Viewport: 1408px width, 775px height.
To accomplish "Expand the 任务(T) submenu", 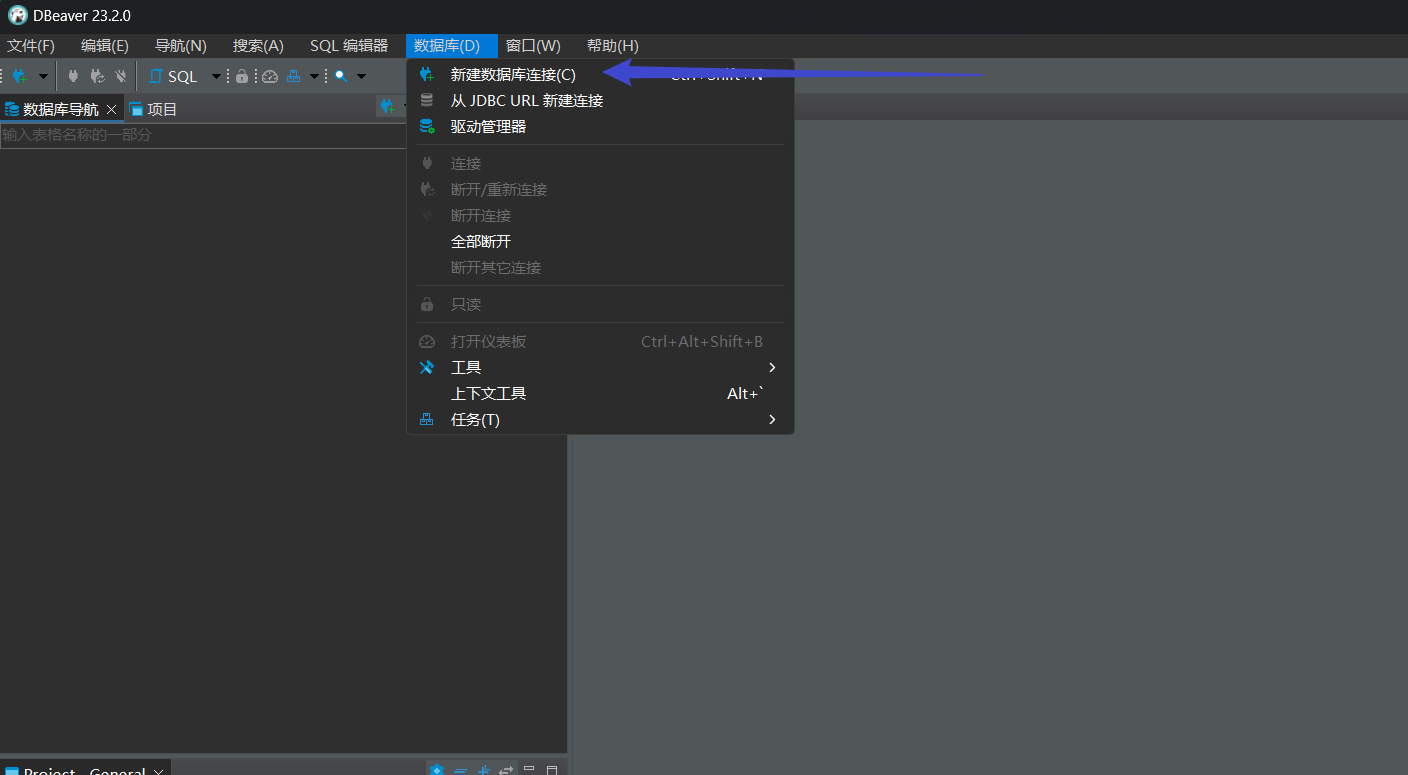I will pos(600,420).
